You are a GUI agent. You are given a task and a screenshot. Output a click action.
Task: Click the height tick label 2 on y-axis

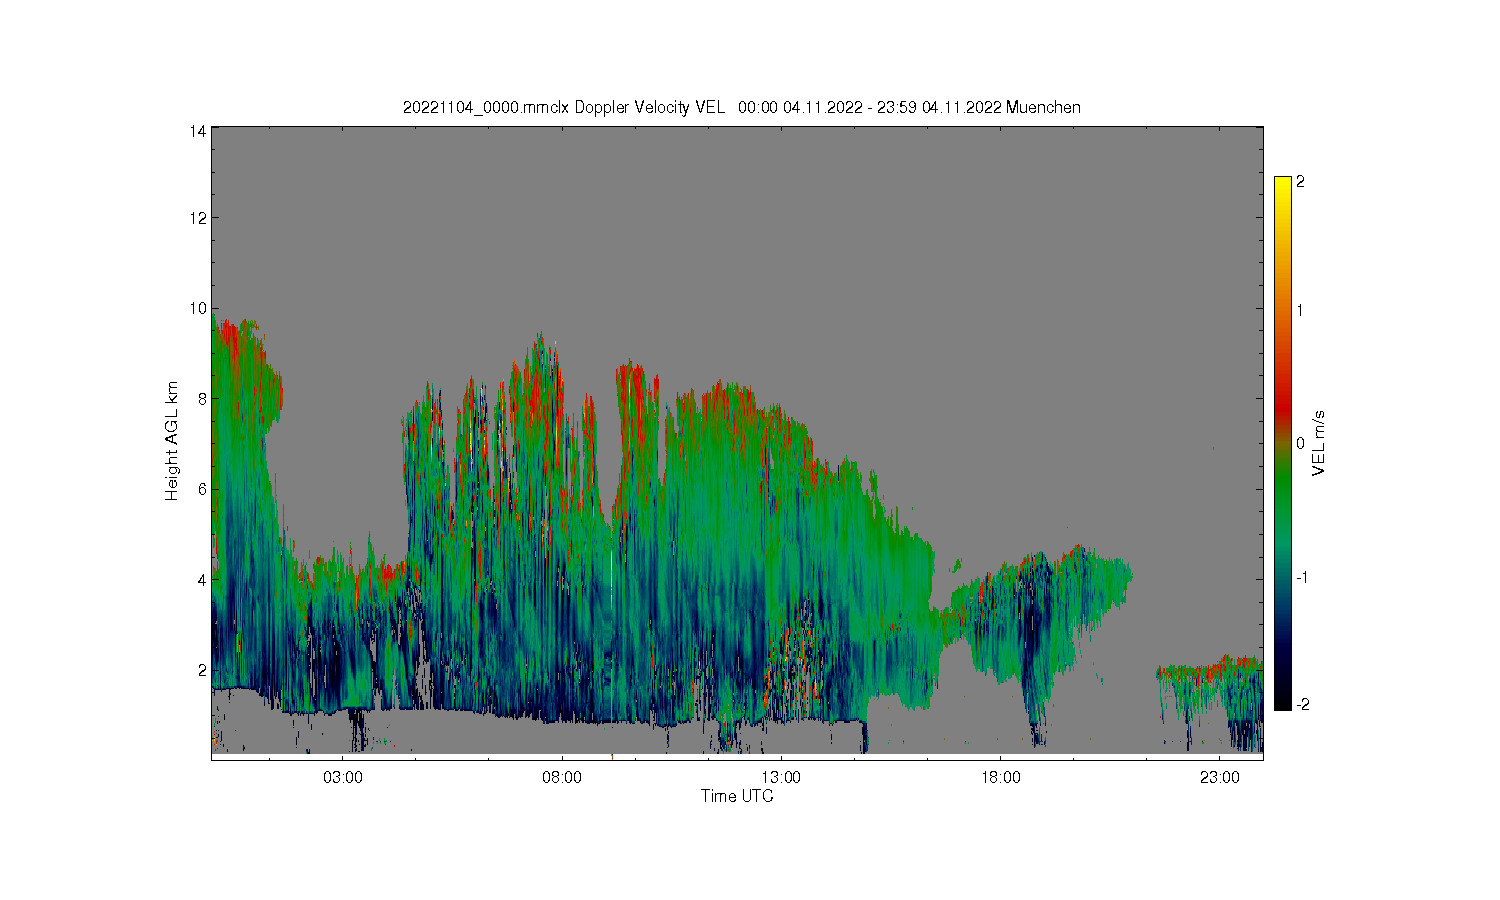[x=203, y=669]
